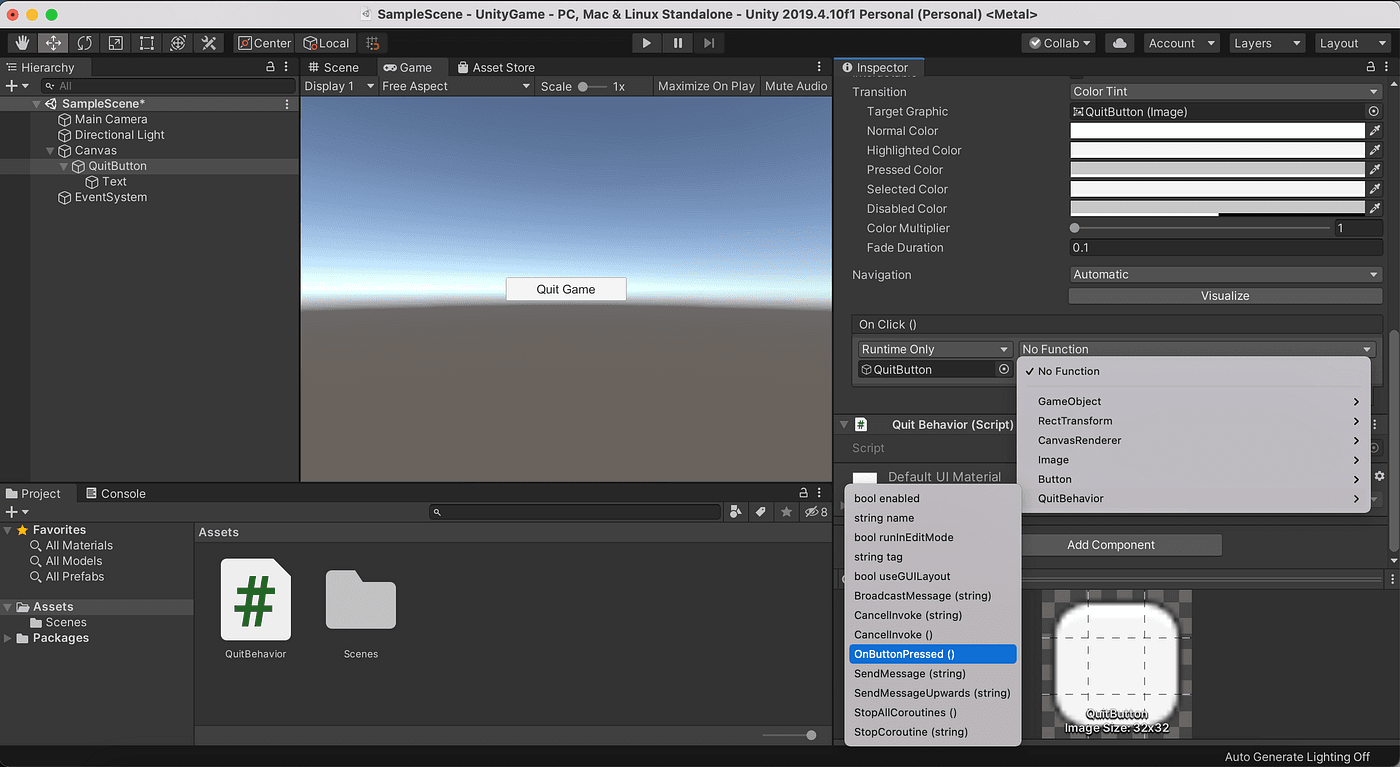1400x767 pixels.
Task: Select the combined Transform tool
Action: (x=178, y=43)
